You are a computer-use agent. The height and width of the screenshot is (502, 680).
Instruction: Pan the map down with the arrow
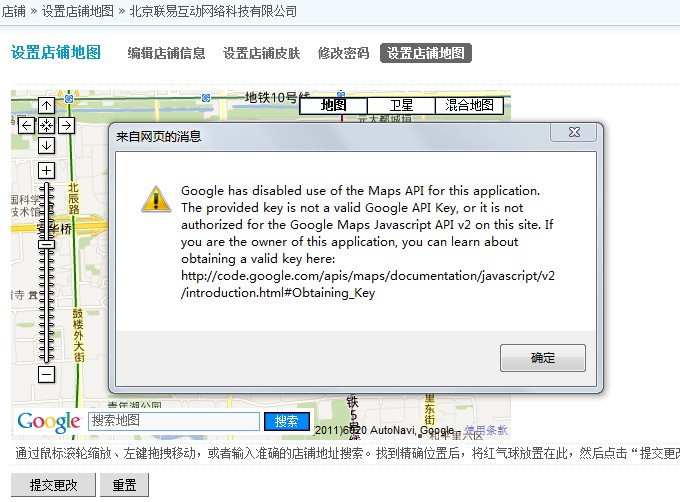pyautogui.click(x=46, y=146)
